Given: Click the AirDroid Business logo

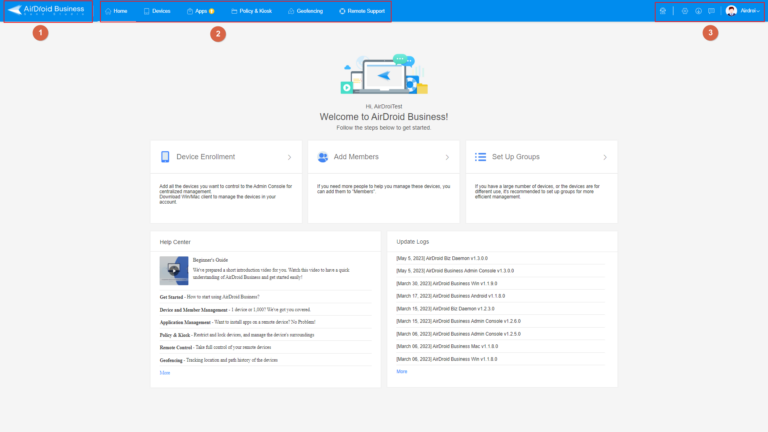Looking at the screenshot, I should pos(48,10).
